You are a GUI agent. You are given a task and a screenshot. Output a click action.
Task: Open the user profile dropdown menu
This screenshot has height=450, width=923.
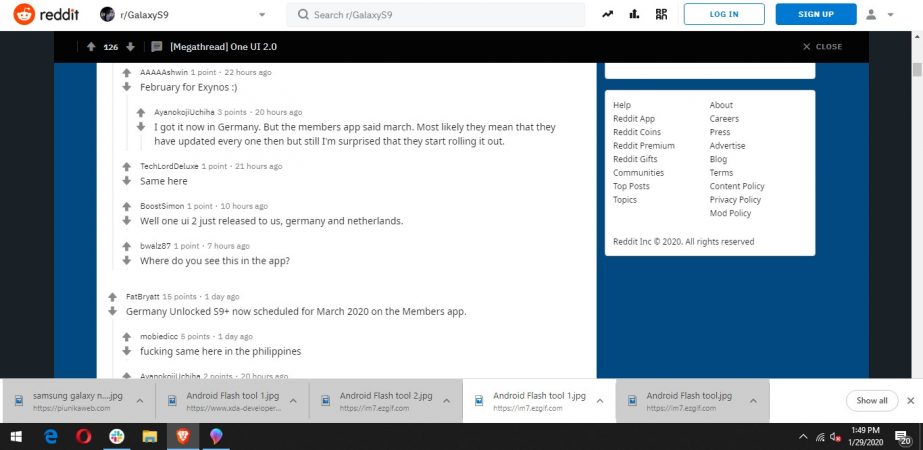tap(880, 15)
